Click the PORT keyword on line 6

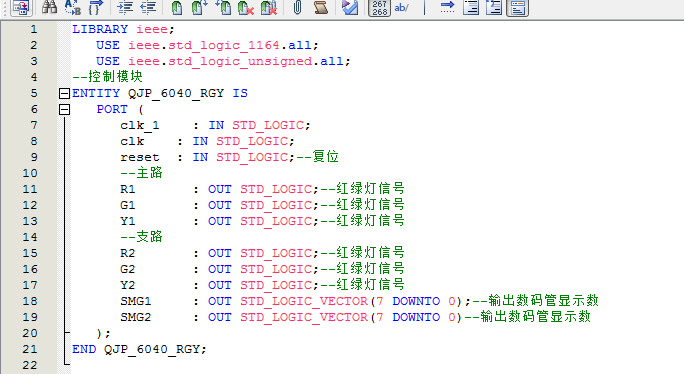coord(112,109)
